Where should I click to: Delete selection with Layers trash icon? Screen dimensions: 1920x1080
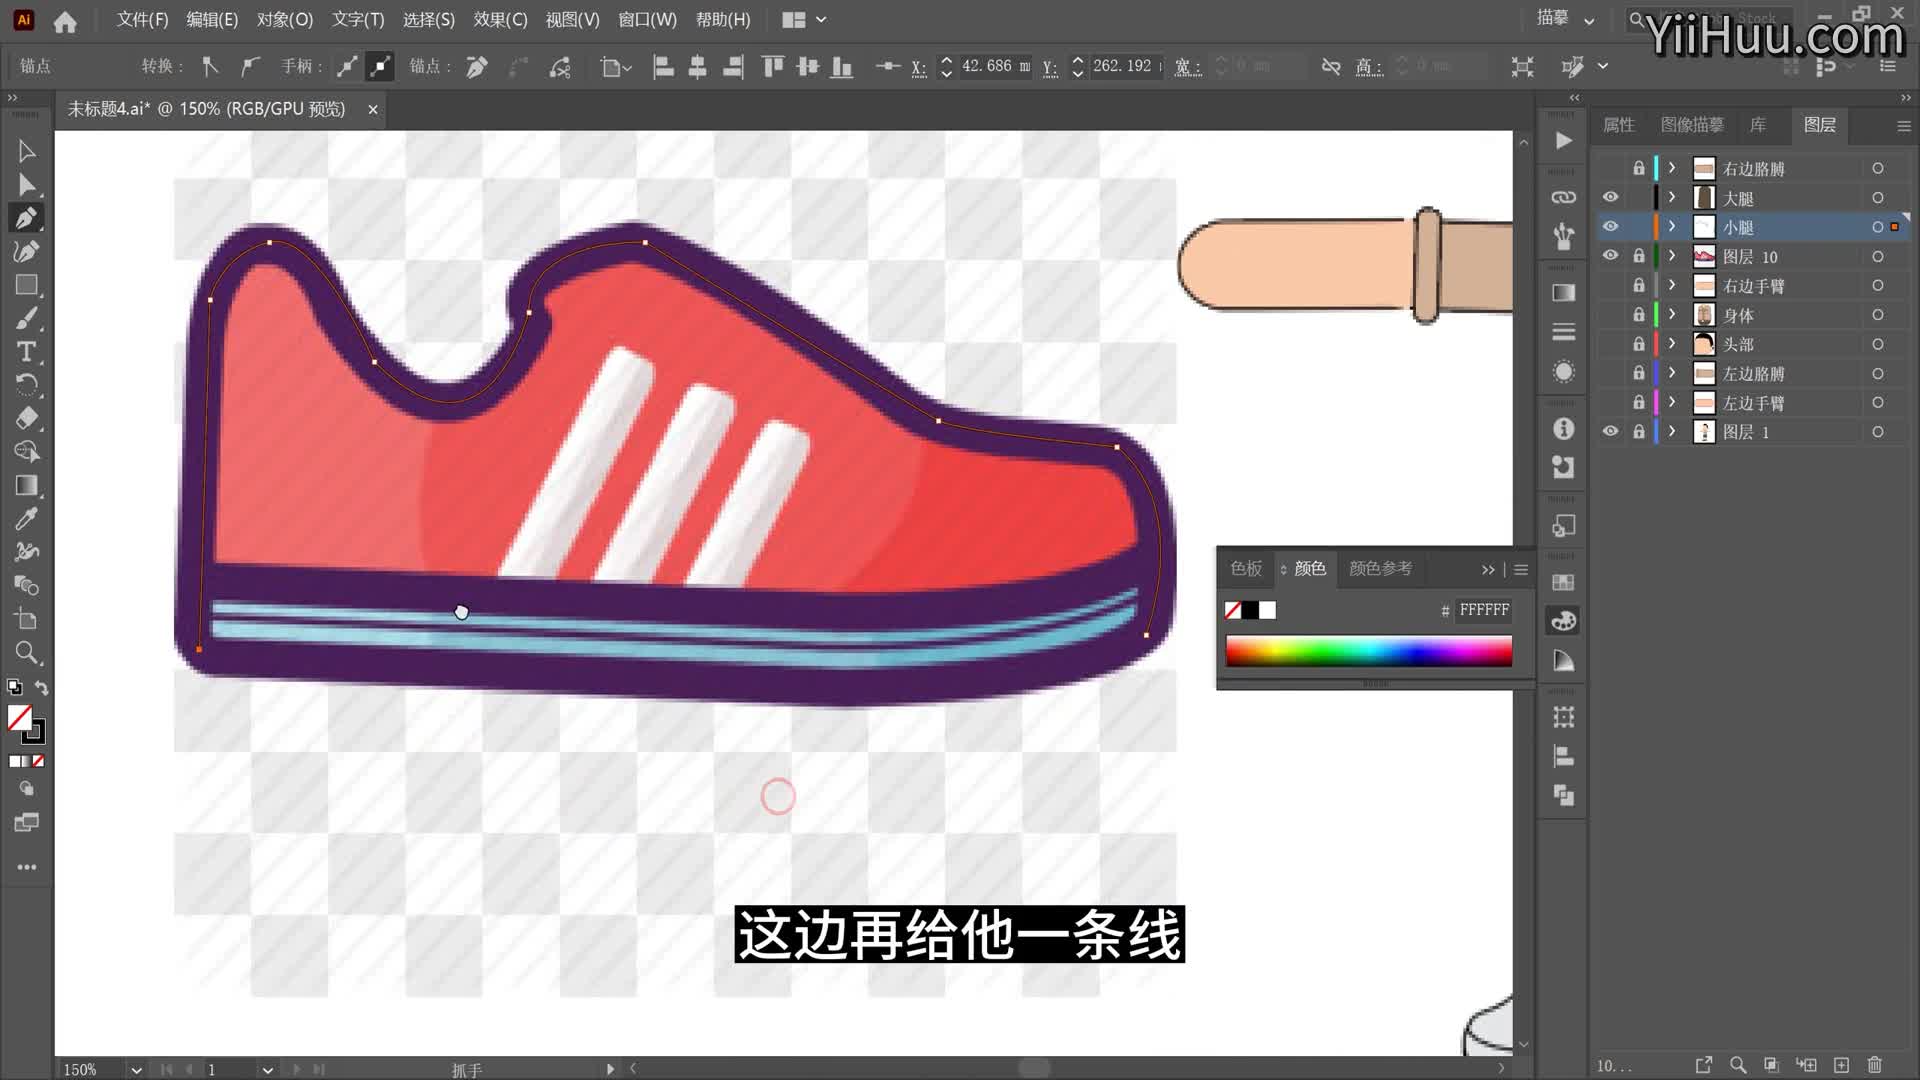pos(1875,1066)
